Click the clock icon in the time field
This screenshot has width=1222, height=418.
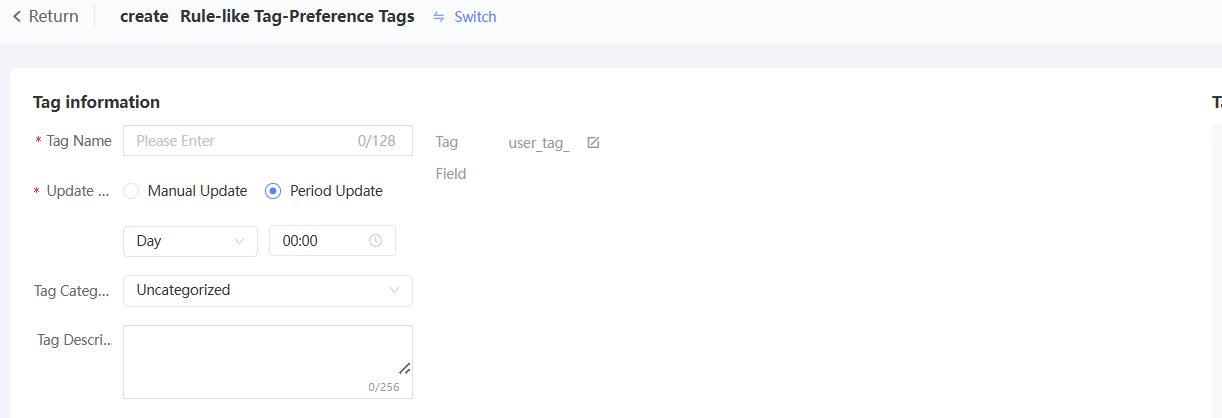coord(375,241)
